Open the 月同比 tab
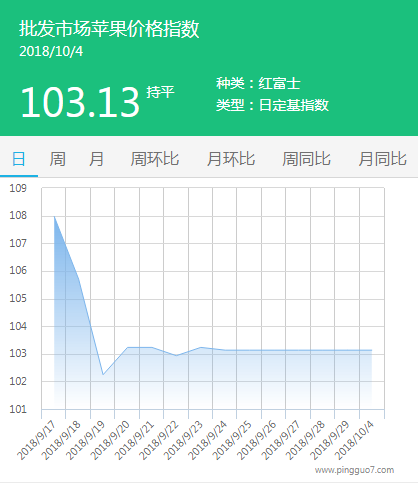This screenshot has width=418, height=483. tap(383, 159)
